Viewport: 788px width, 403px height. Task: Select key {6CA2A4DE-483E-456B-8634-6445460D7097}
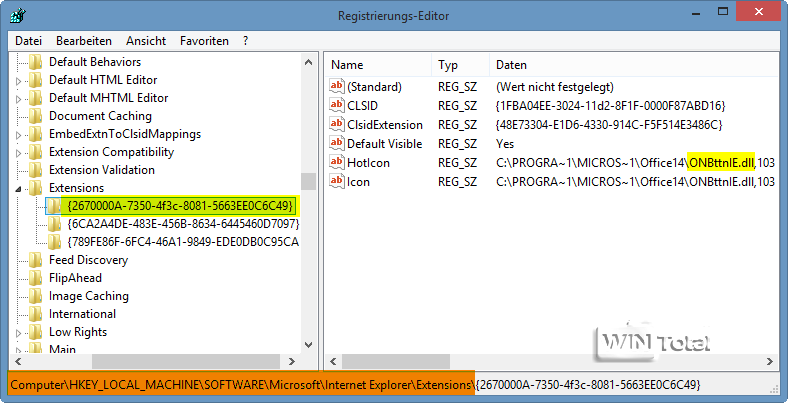182,224
